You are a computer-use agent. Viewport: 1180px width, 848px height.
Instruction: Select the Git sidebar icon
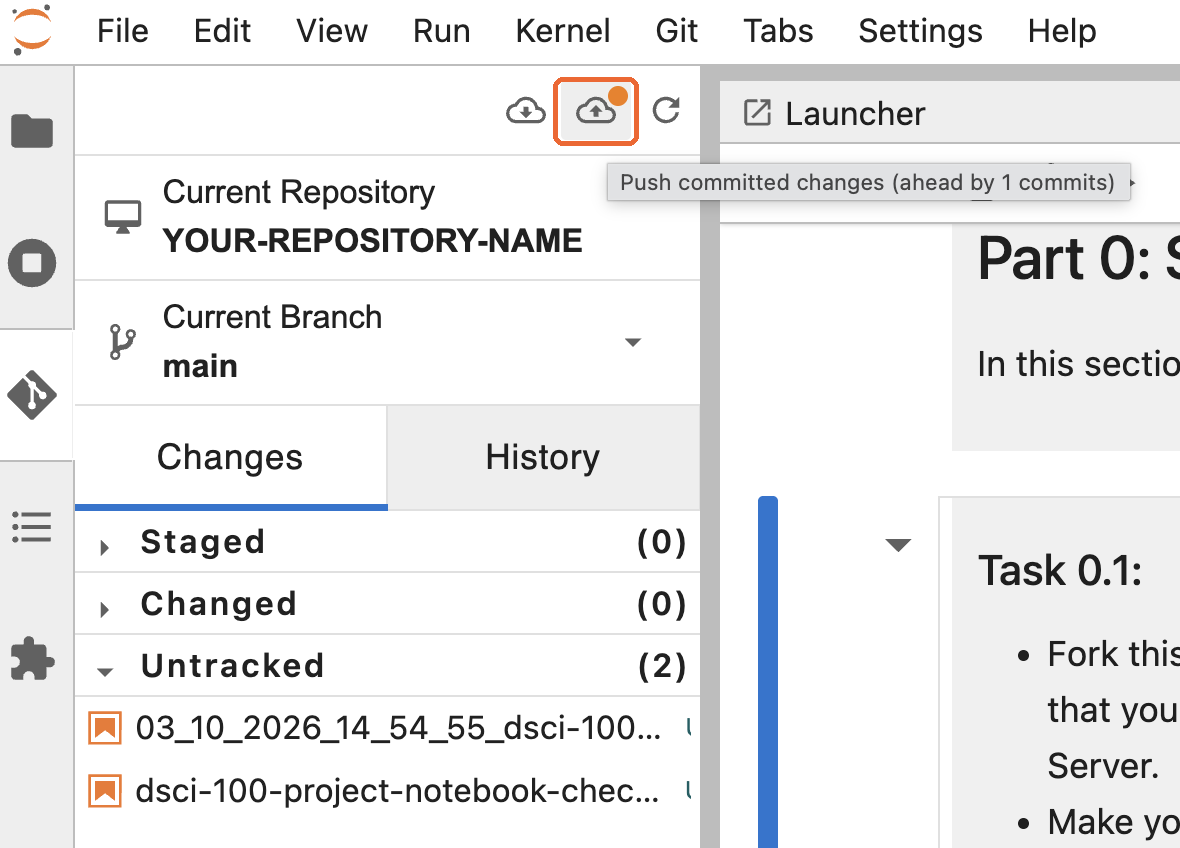pos(32,395)
